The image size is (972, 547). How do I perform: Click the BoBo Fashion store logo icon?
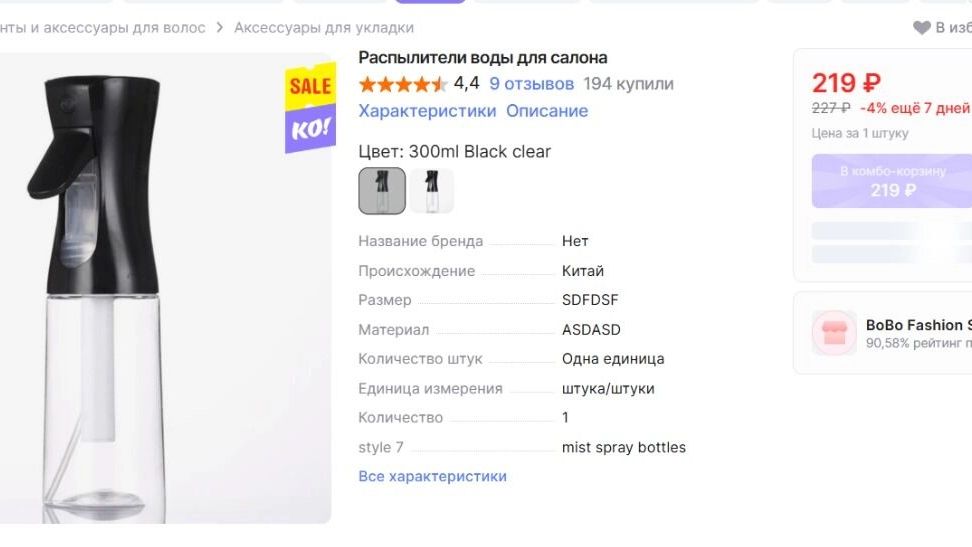[x=834, y=333]
